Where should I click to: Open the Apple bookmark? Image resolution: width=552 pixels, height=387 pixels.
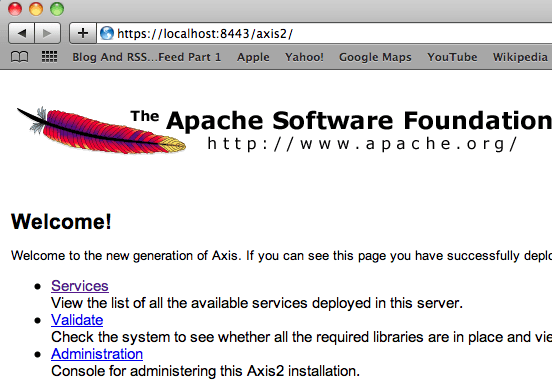(x=253, y=57)
